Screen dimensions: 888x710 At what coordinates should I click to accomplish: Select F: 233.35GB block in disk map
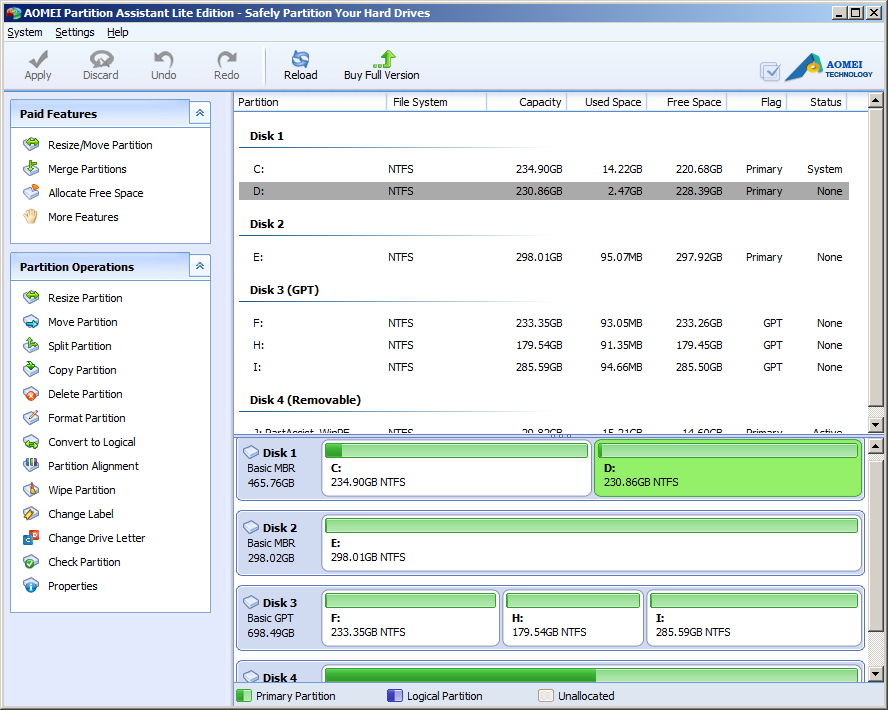(x=411, y=618)
